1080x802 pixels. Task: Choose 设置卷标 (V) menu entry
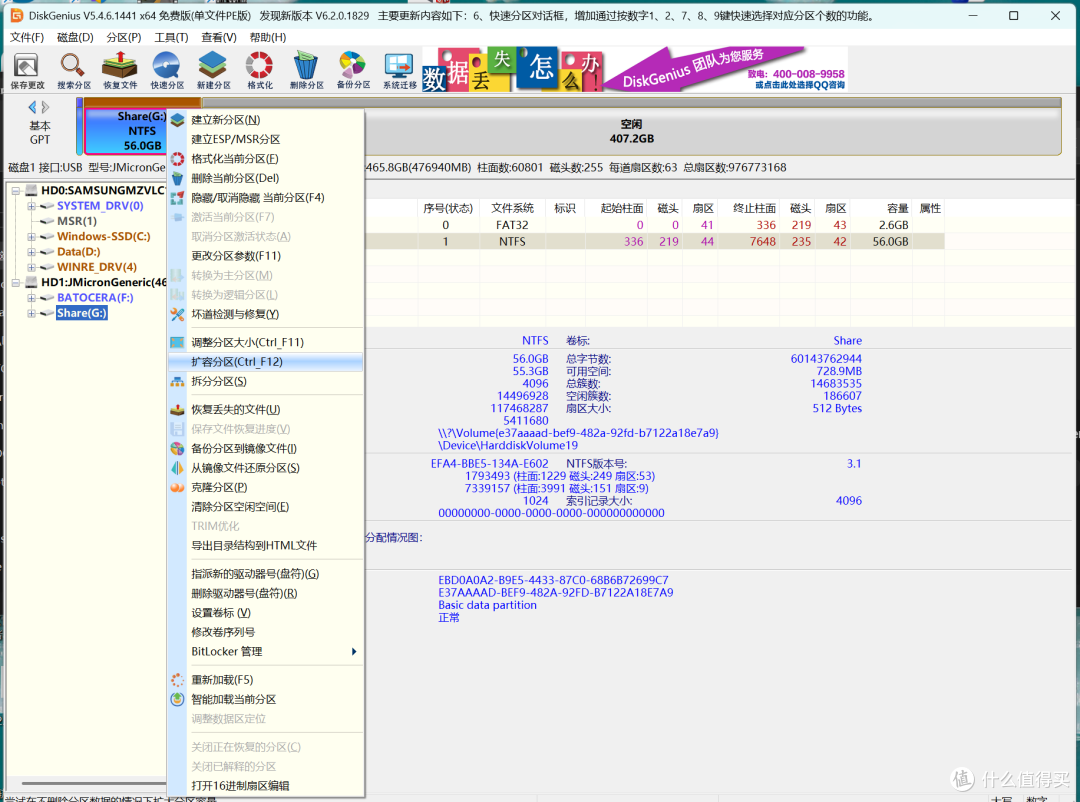[x=266, y=613]
